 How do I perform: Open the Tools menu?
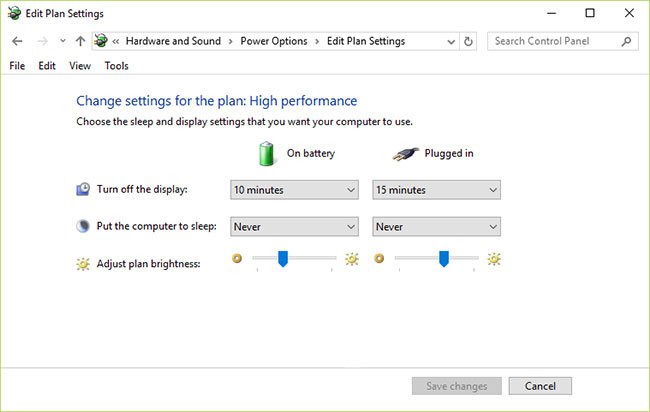[x=116, y=66]
